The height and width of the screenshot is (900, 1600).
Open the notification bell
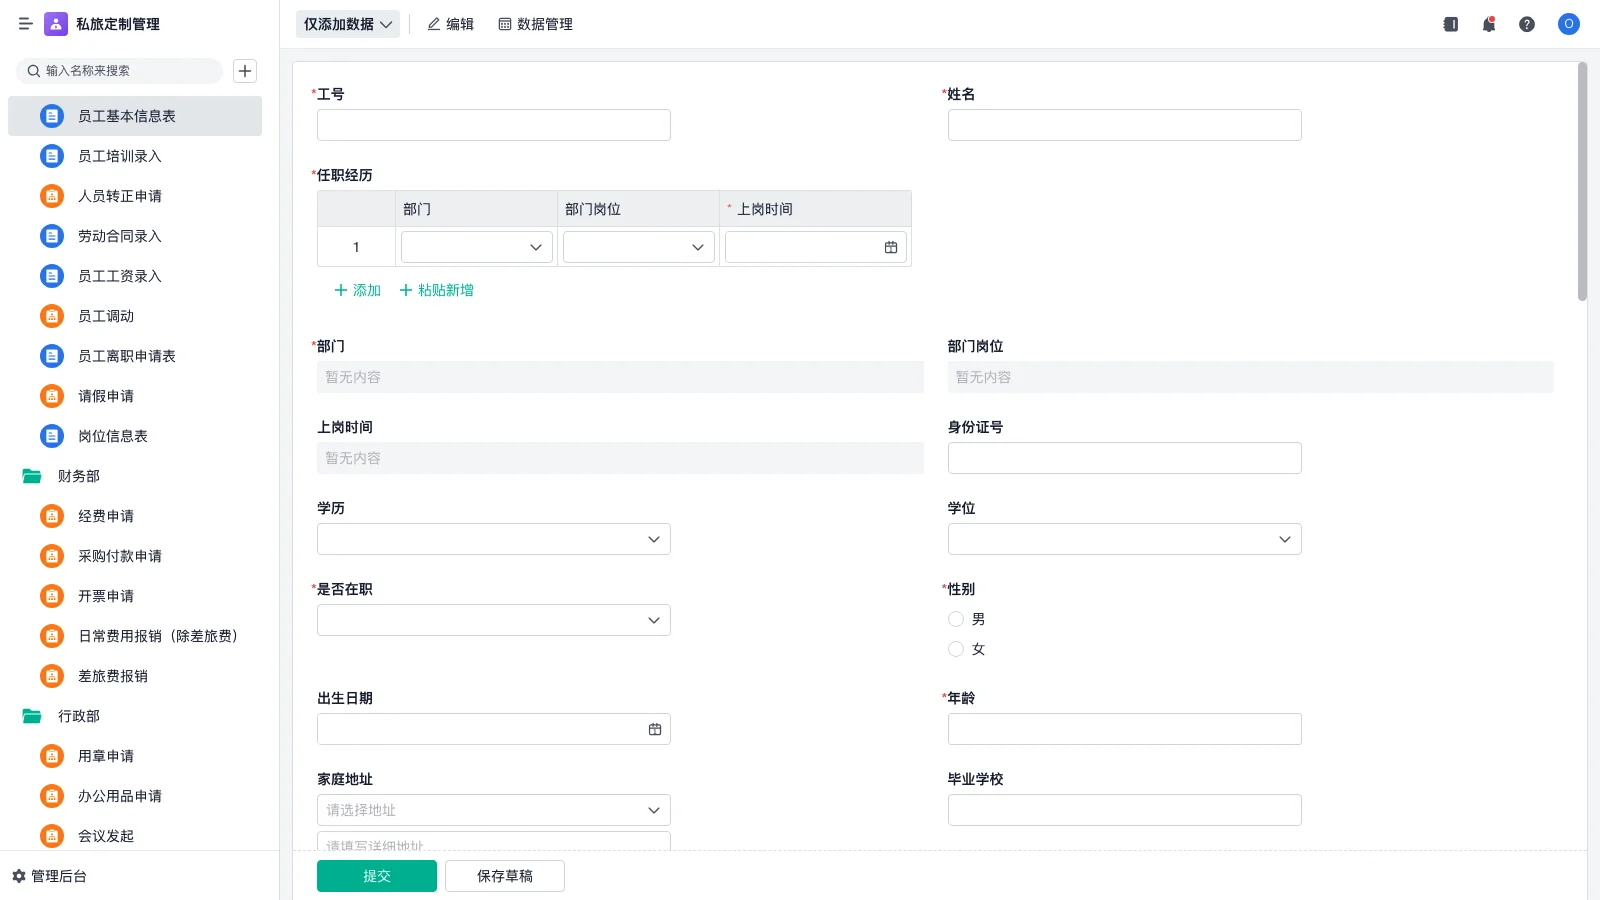tap(1488, 24)
